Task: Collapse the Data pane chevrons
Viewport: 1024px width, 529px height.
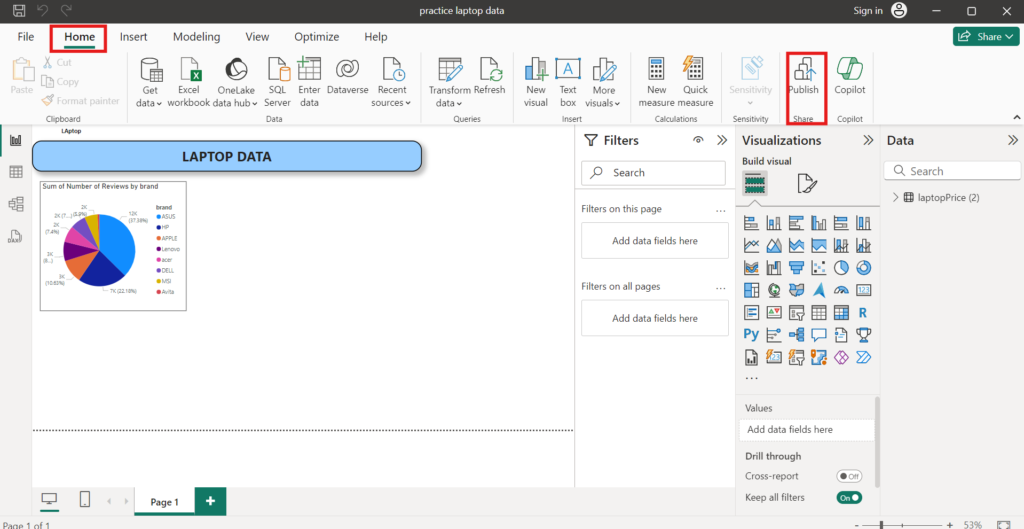Action: point(1013,140)
